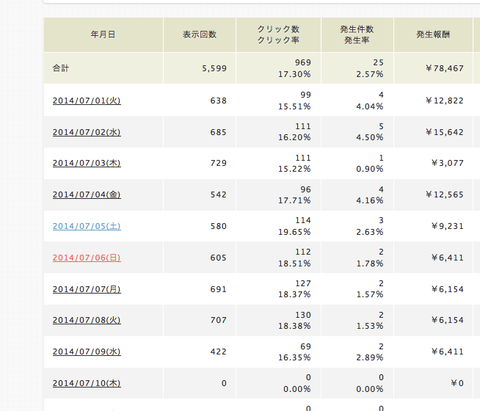Select reward value ¥3,077

click(x=447, y=163)
